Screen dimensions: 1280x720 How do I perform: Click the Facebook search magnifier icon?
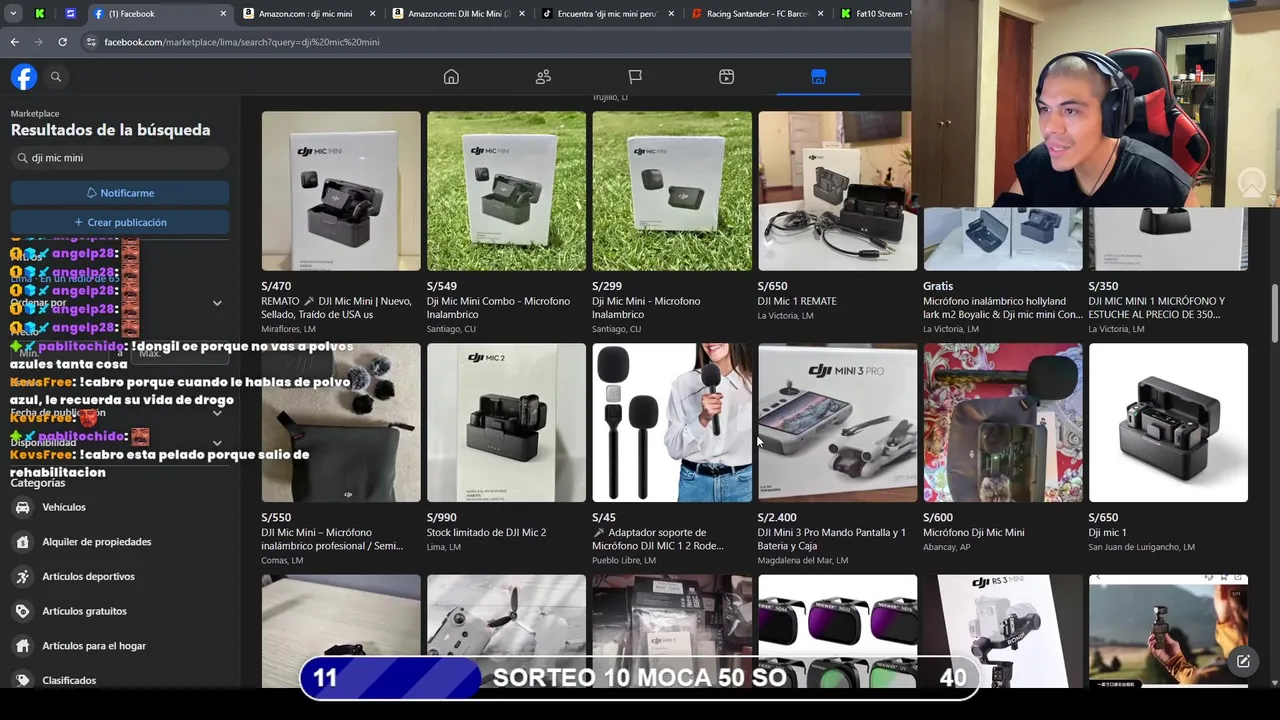[56, 77]
